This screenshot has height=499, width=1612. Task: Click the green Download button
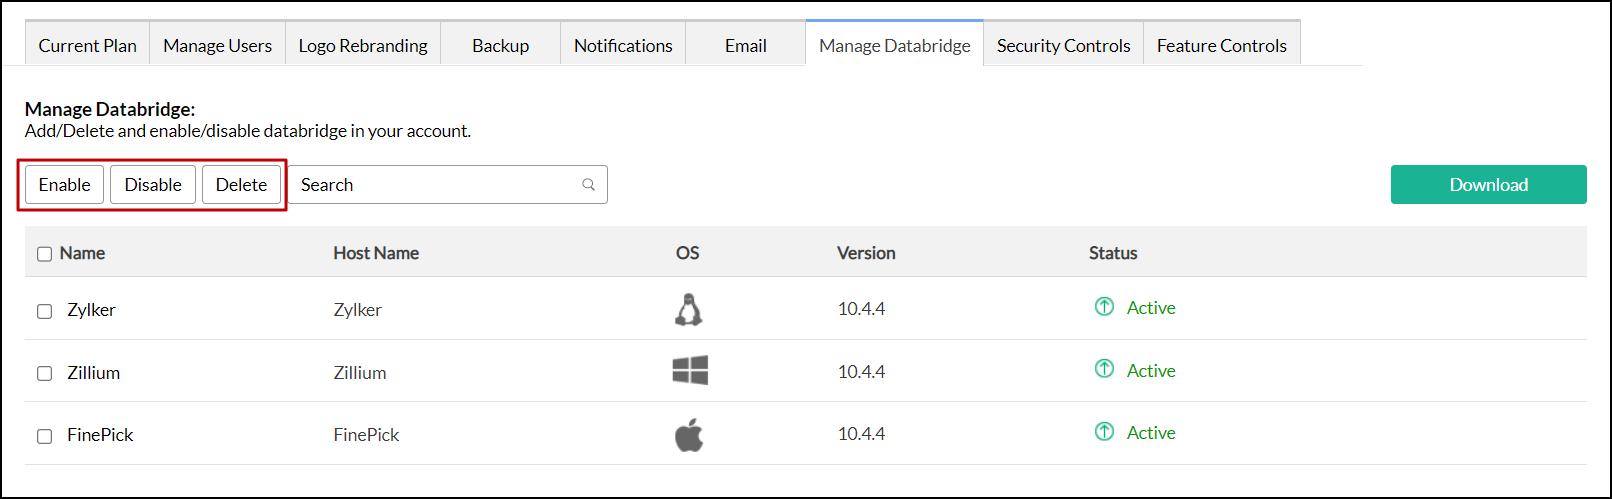coord(1488,185)
